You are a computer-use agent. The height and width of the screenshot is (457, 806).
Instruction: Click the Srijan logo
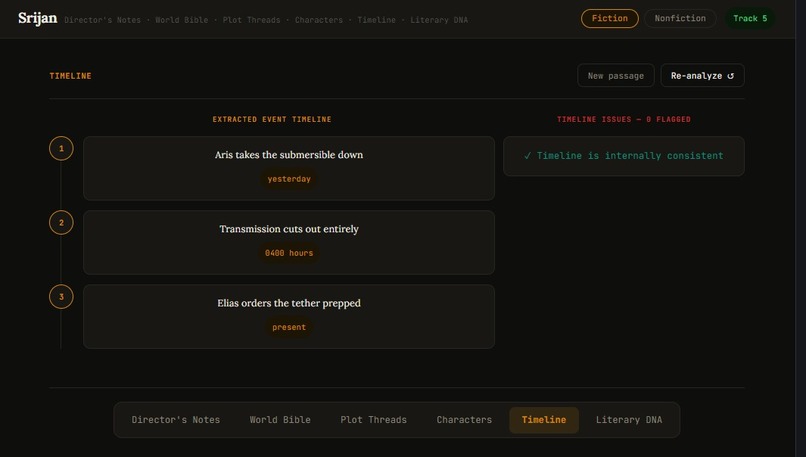[x=38, y=19]
